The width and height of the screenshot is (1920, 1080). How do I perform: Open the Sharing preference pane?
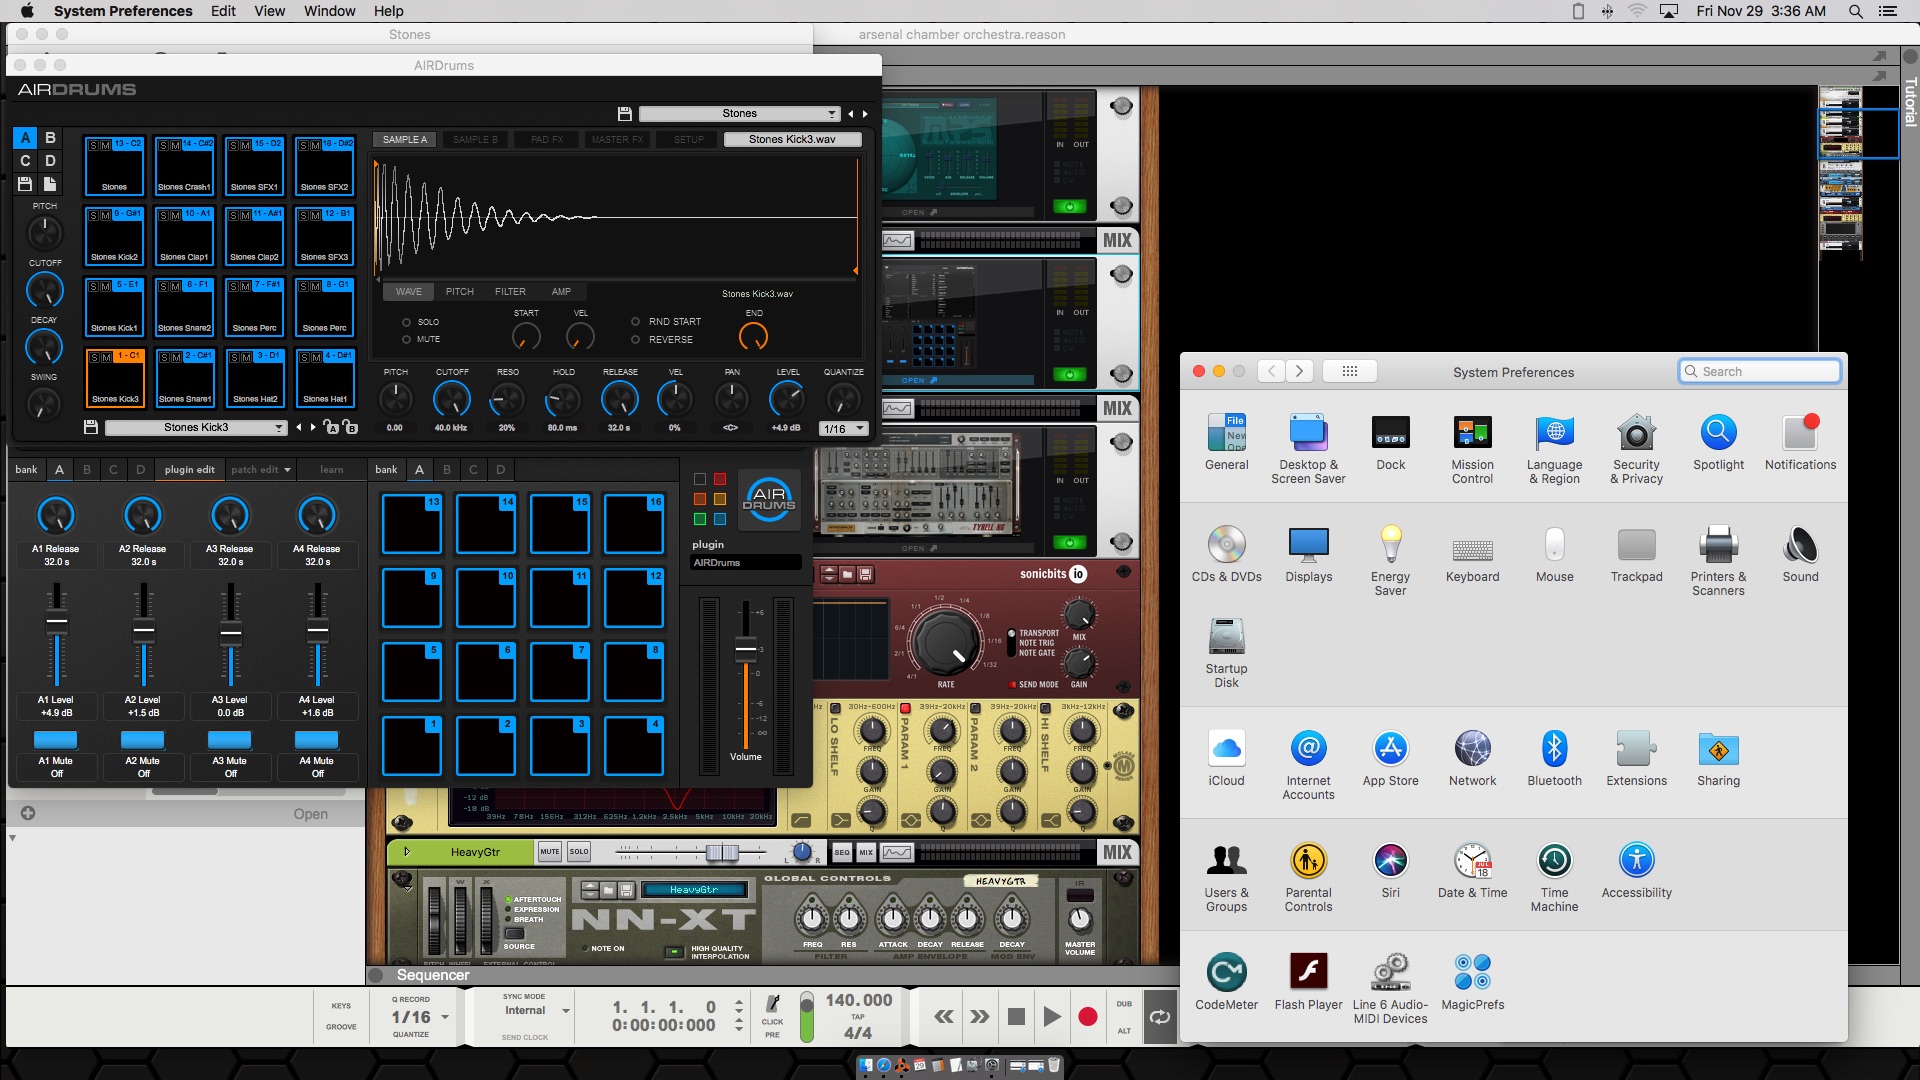pos(1718,757)
